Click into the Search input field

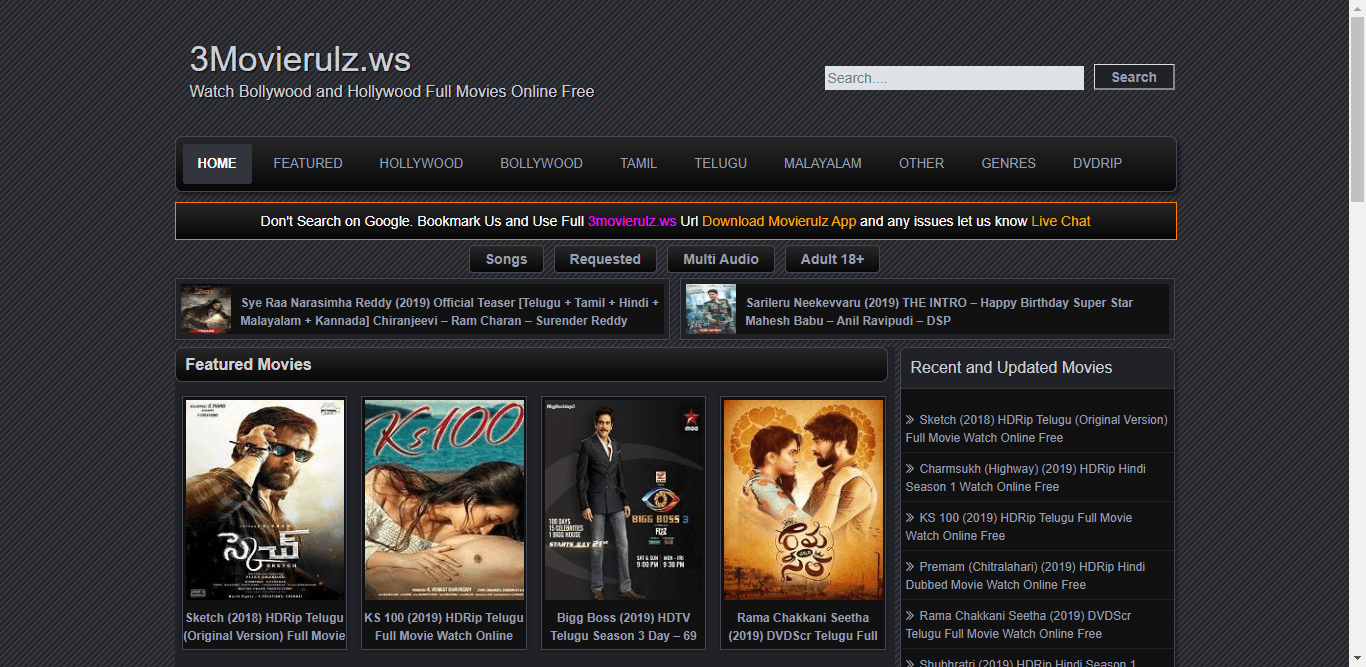tap(954, 78)
